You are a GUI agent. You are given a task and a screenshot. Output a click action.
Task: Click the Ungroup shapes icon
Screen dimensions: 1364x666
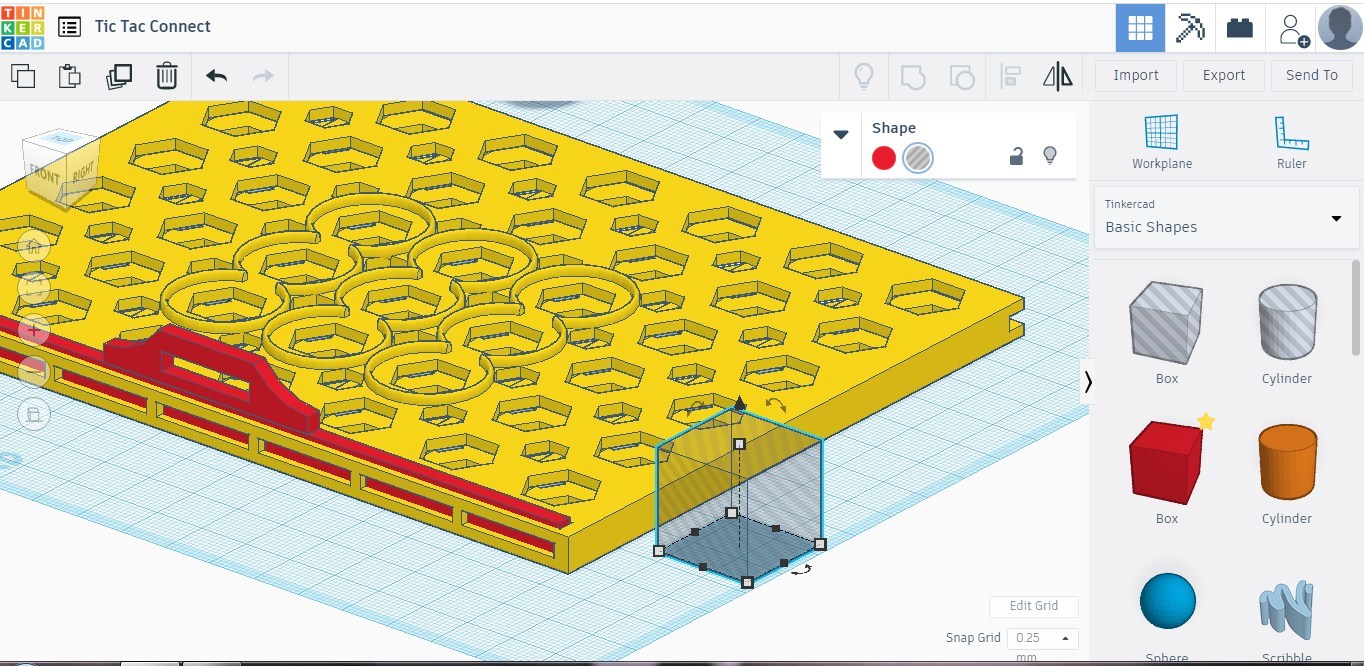[x=961, y=76]
